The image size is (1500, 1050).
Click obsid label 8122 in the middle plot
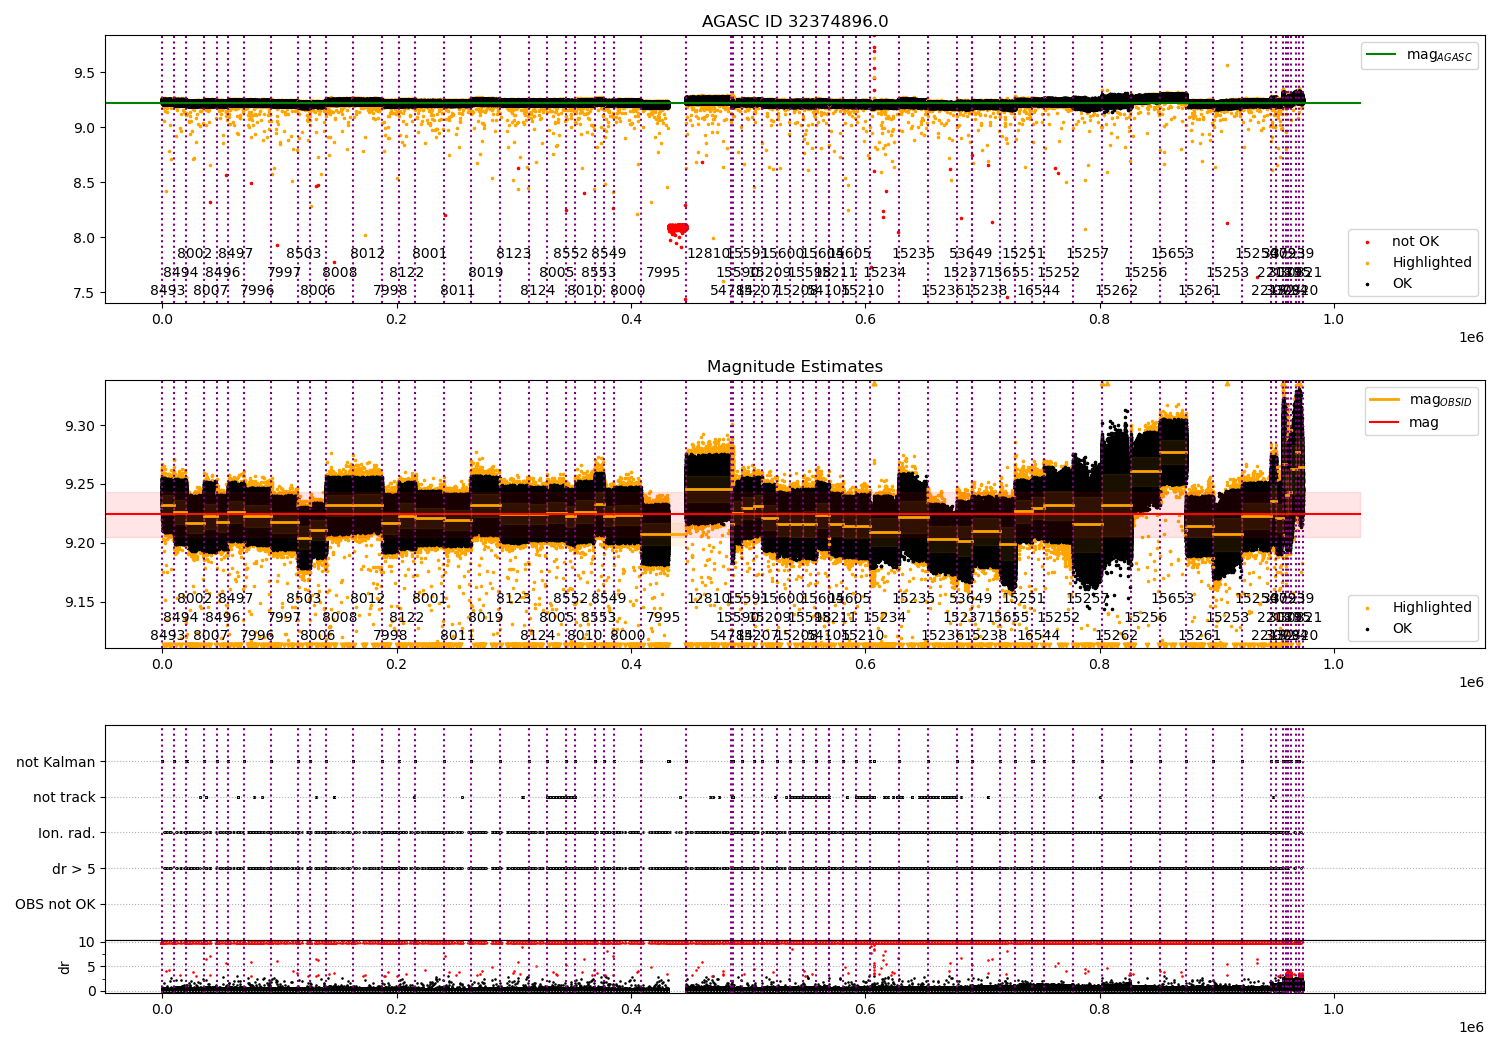(407, 617)
